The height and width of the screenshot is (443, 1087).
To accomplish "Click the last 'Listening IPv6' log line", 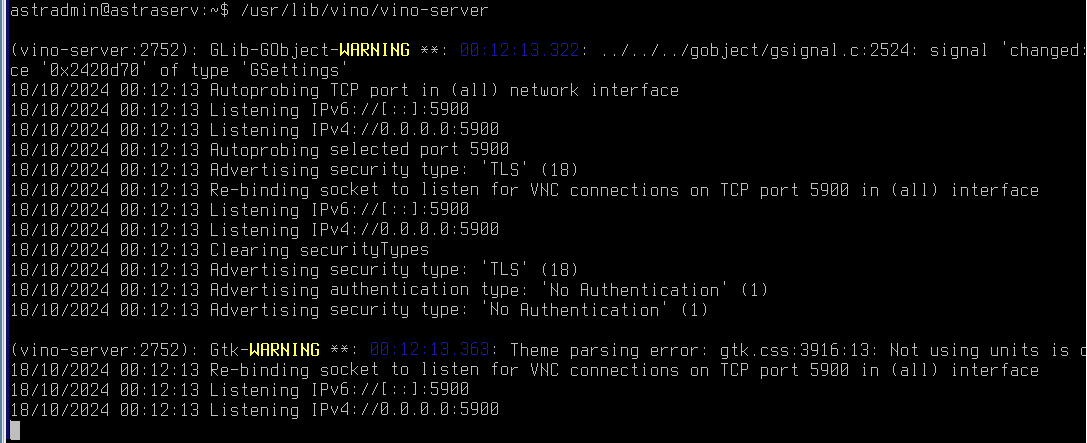I will [x=240, y=390].
